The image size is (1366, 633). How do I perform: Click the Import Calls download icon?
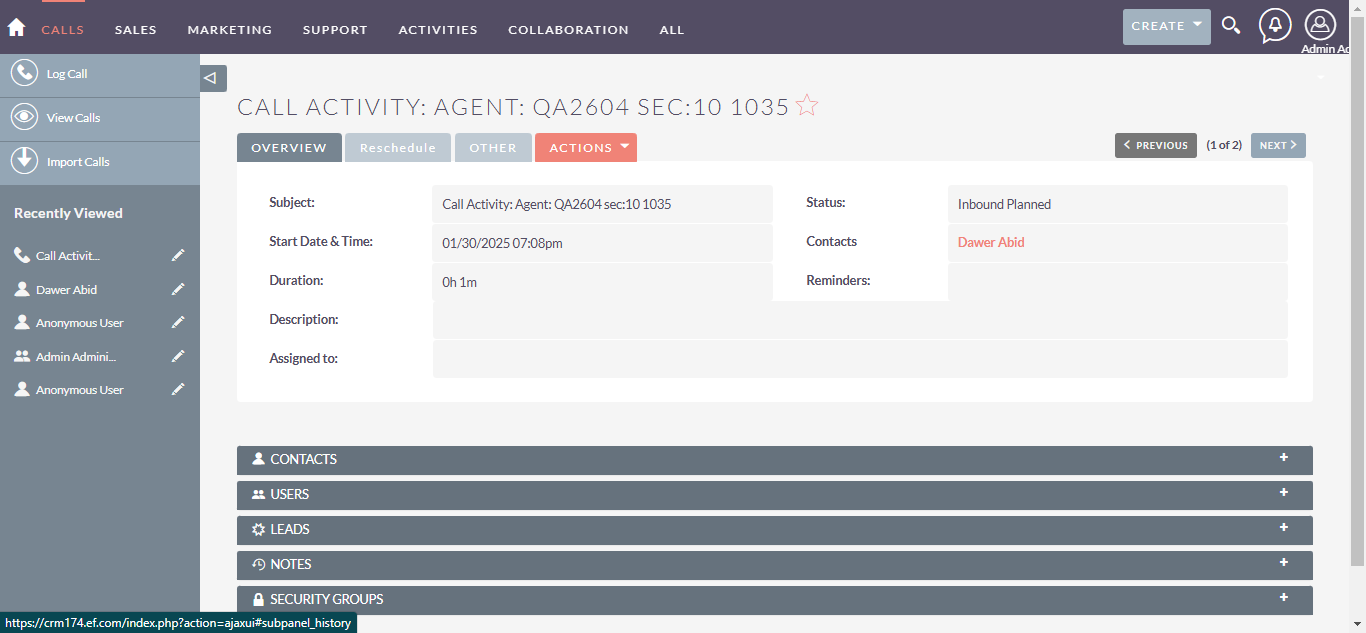24,161
